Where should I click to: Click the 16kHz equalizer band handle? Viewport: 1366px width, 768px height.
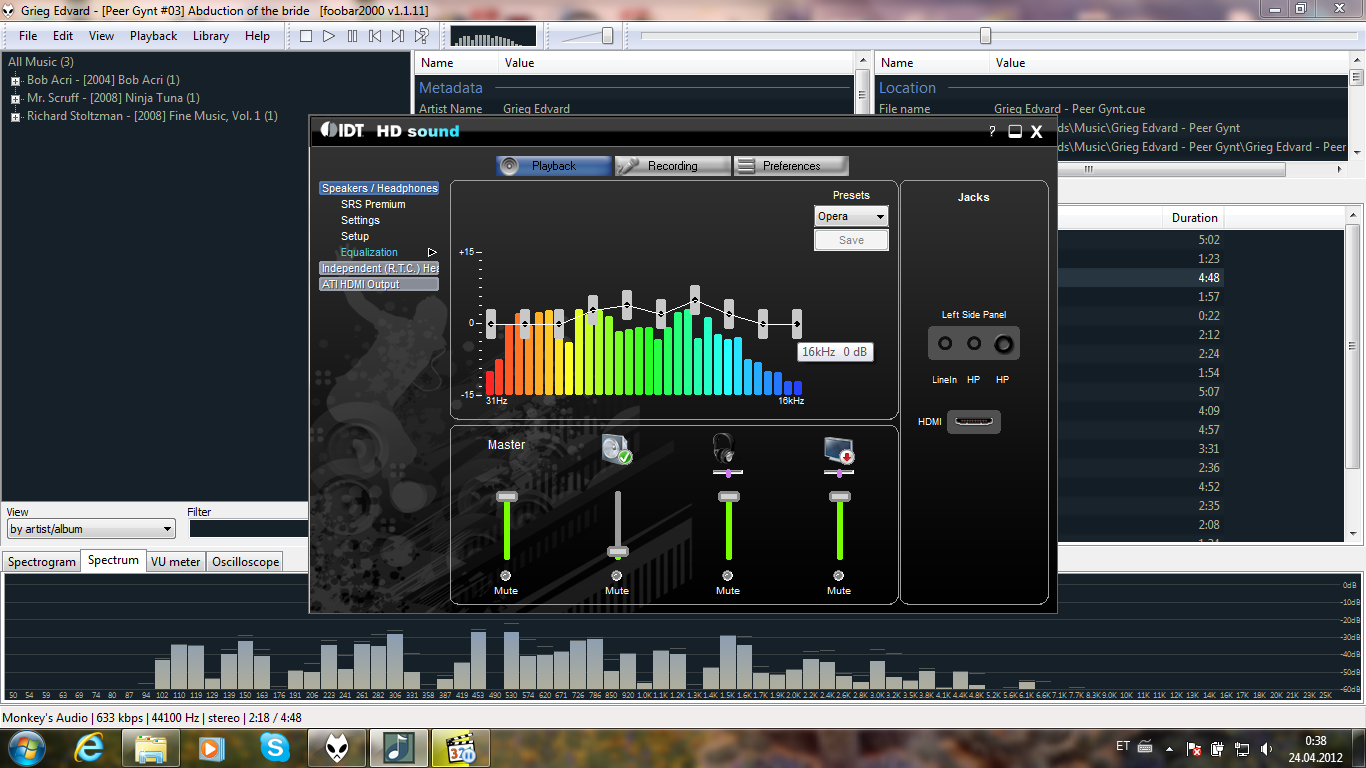pos(797,324)
